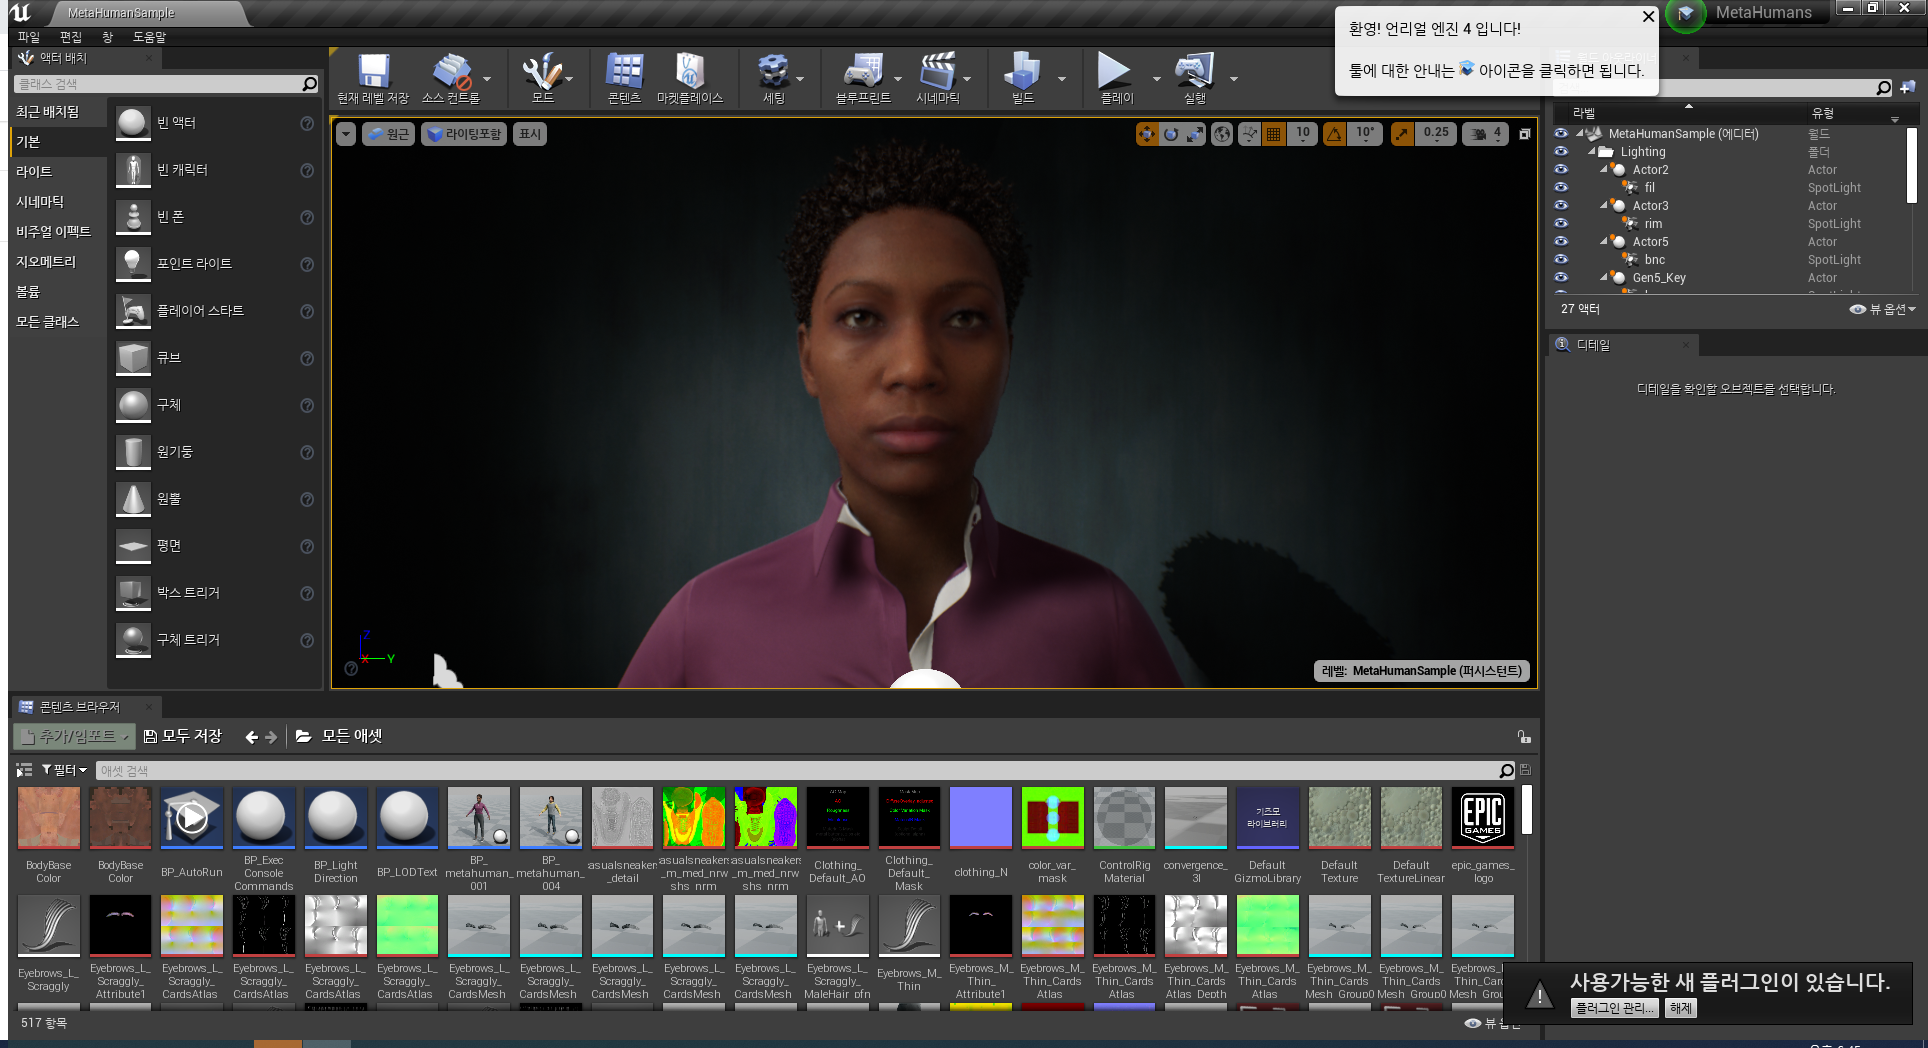Click the surface snapping icon in viewport
This screenshot has height=1048, width=1928.
coord(1249,134)
